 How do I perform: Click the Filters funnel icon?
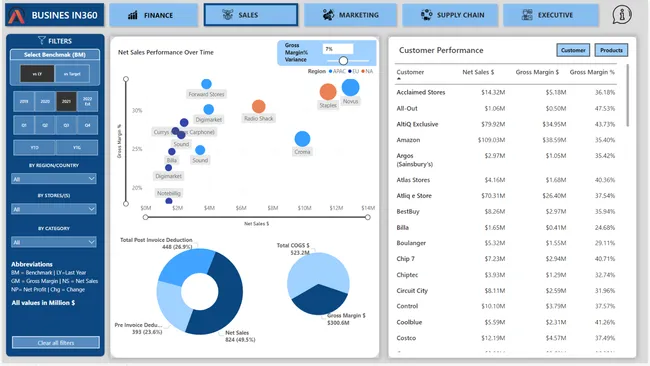coord(41,40)
